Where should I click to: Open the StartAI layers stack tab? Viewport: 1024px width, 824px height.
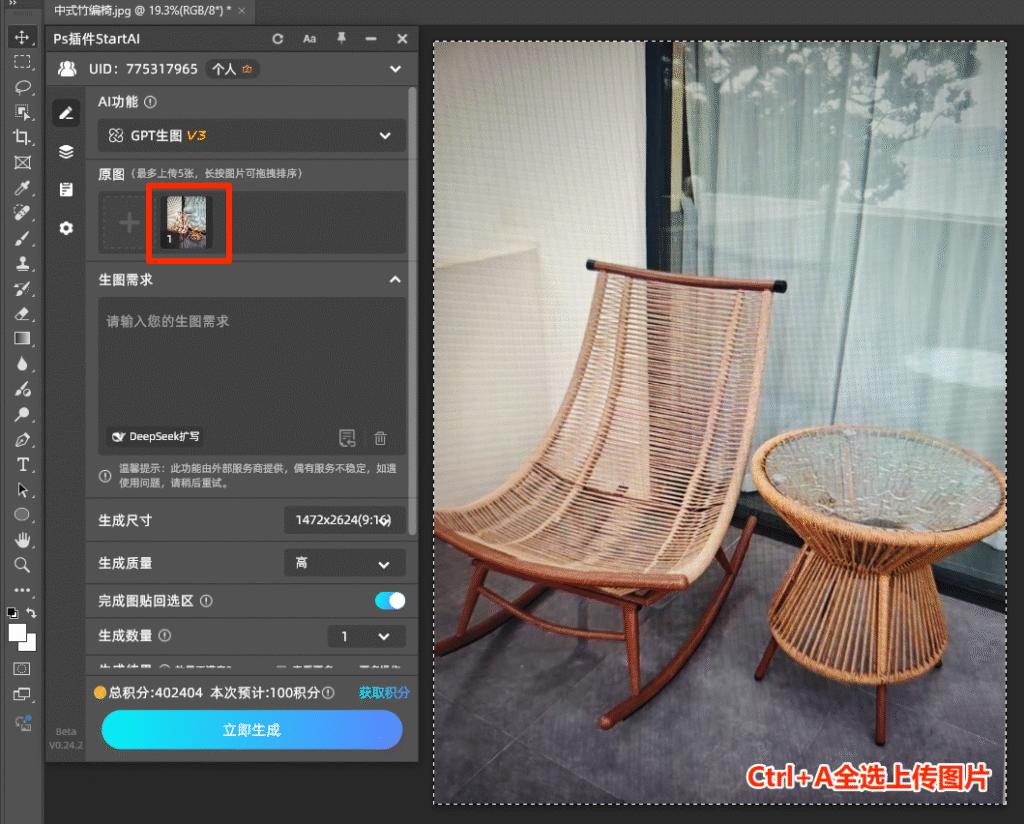[66, 152]
